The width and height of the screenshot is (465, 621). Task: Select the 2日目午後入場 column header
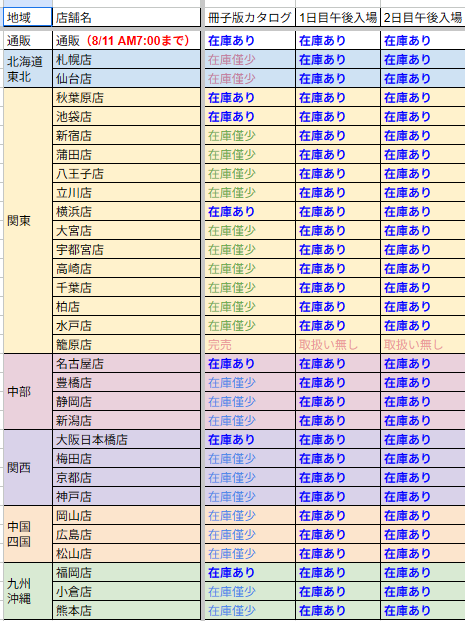click(423, 17)
